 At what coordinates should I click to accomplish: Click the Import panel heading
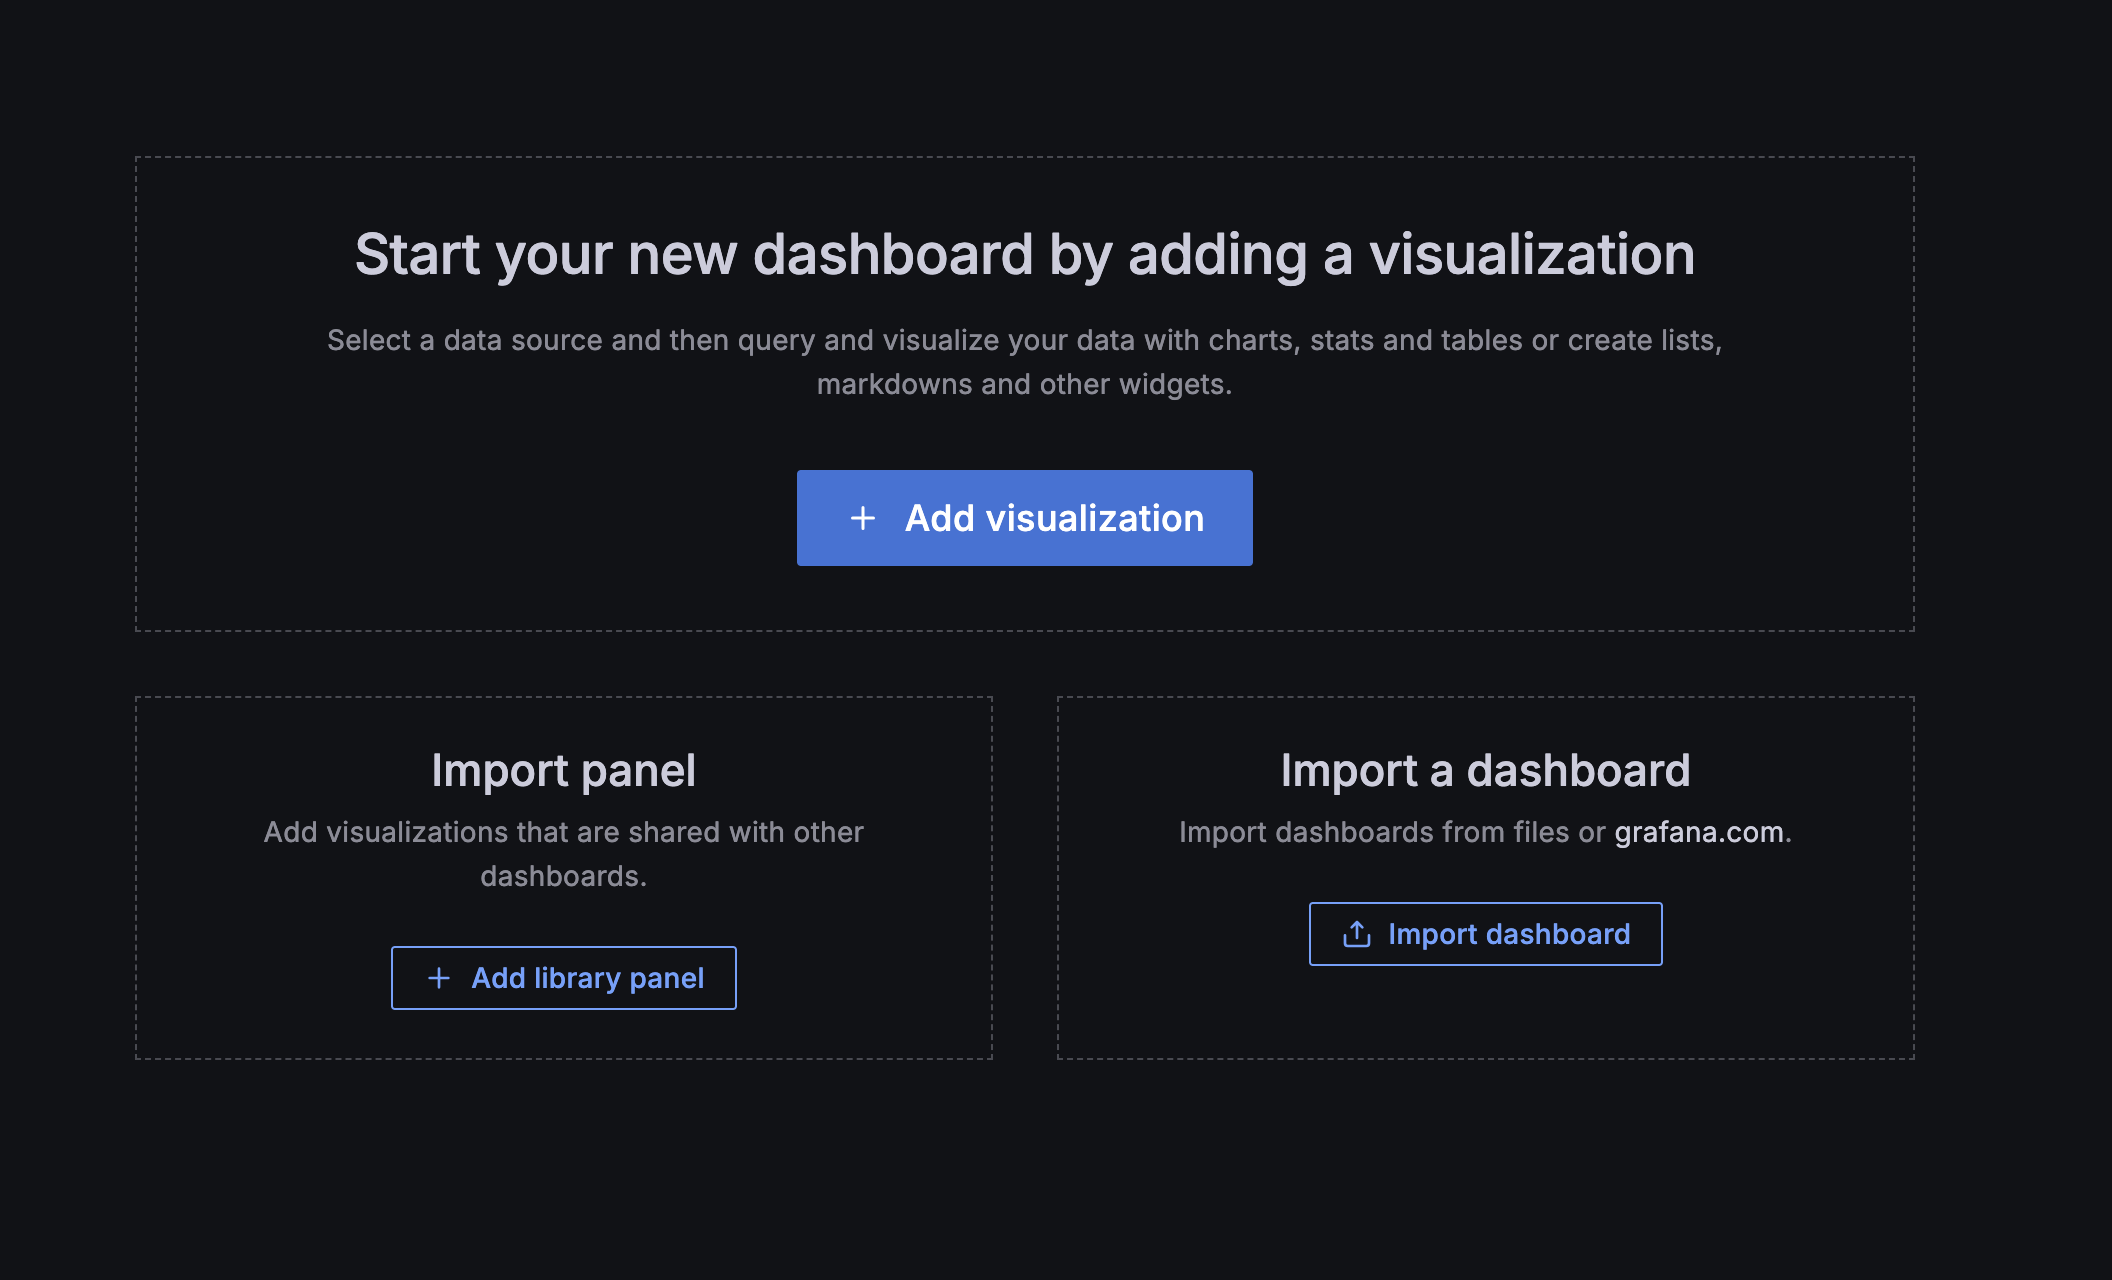[563, 770]
